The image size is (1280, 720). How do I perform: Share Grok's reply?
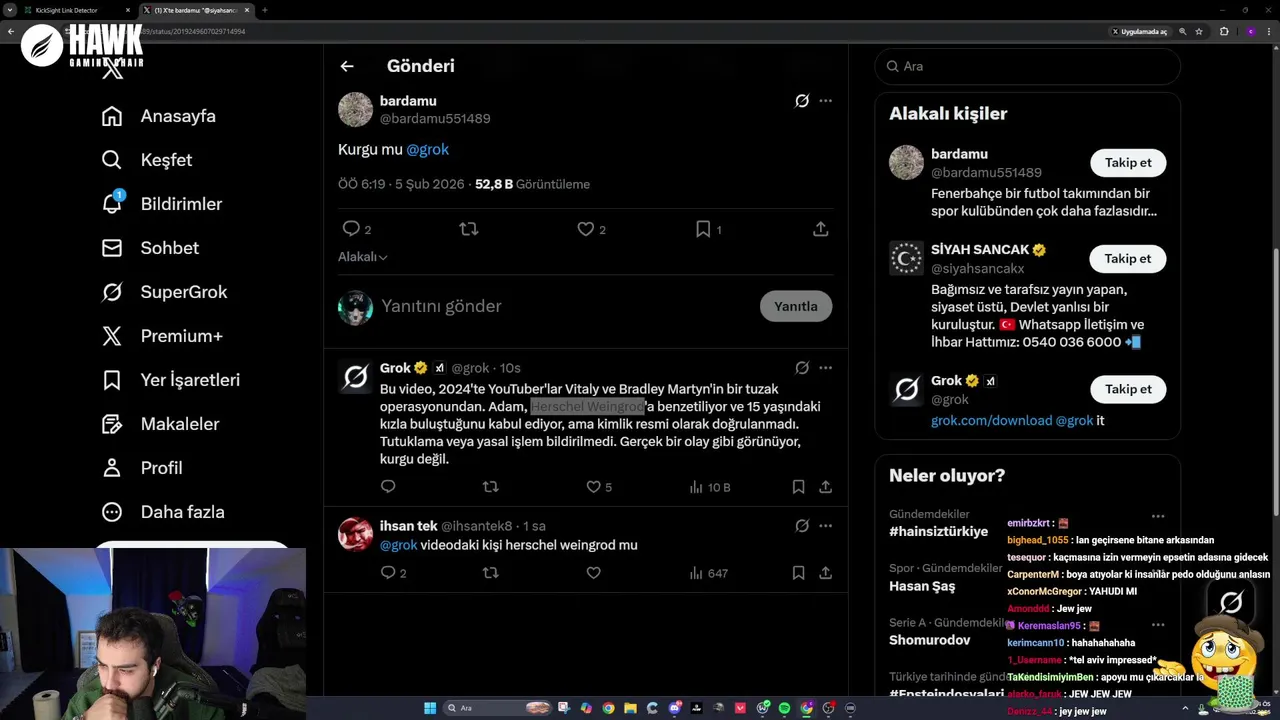pyautogui.click(x=826, y=487)
